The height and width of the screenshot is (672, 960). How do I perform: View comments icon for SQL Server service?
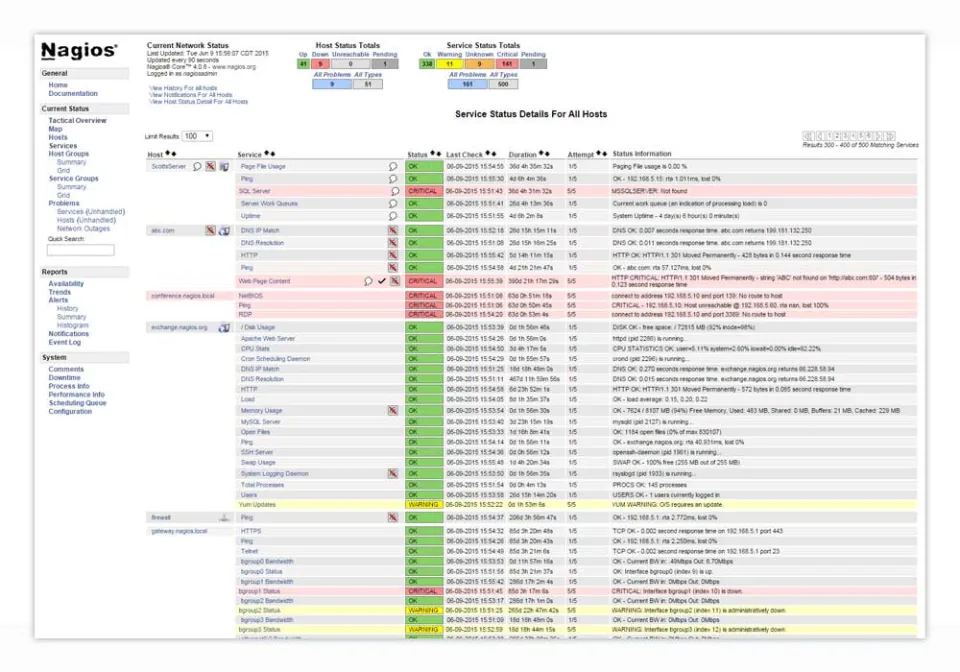(x=395, y=191)
